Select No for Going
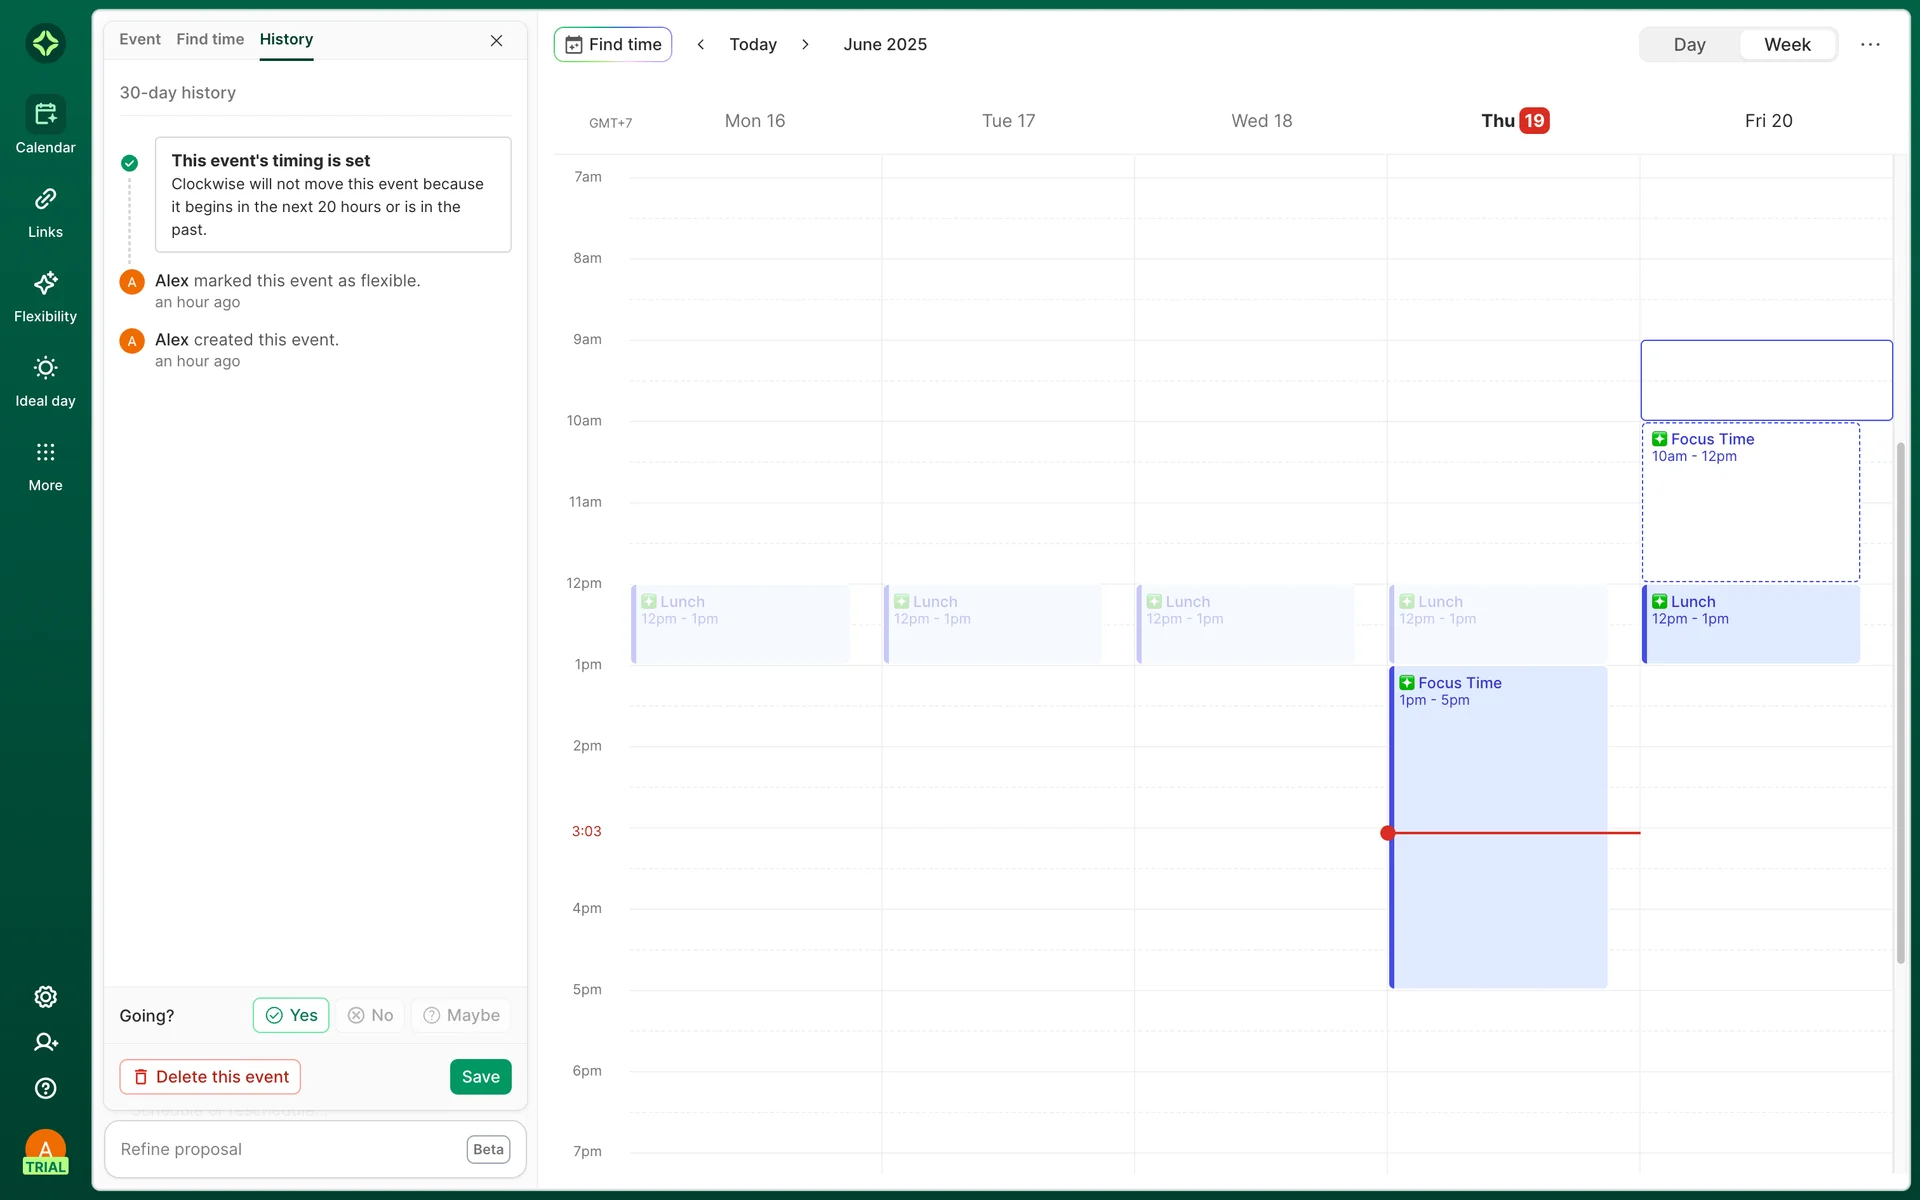 click(x=370, y=1015)
